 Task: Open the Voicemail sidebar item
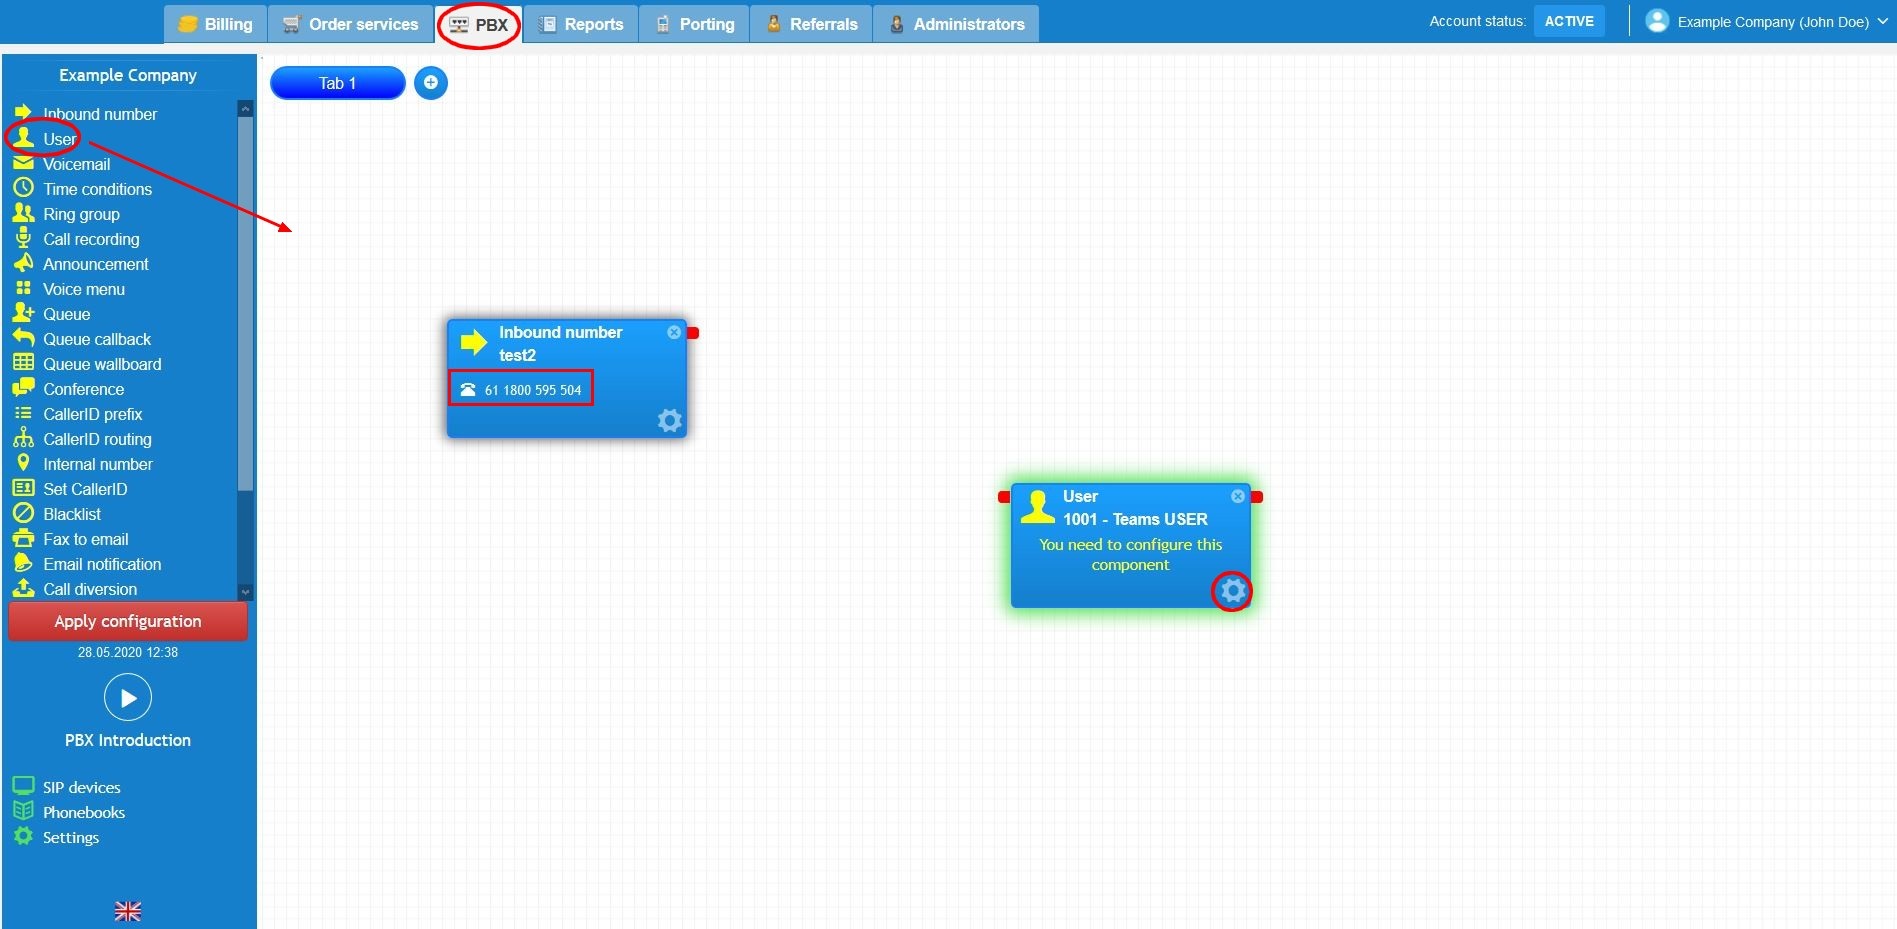coord(77,163)
